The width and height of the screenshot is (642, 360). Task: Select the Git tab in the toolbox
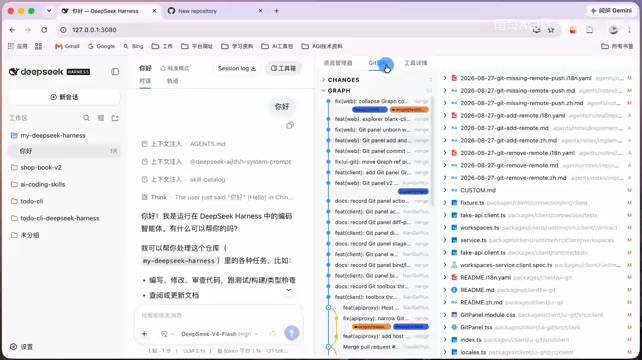pos(379,63)
